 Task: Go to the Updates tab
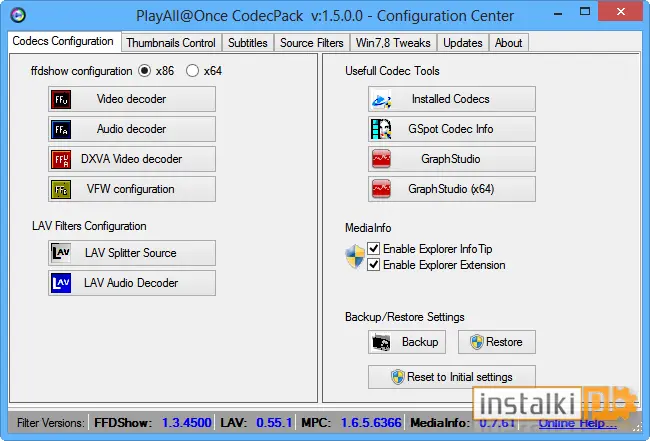click(x=463, y=43)
